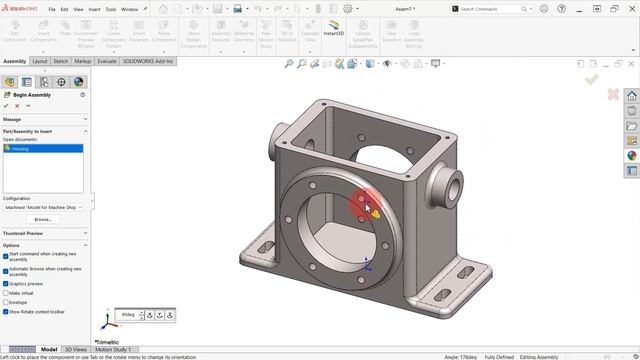
Task: Click first rotate component icon in context toolbar
Action: pos(150,315)
